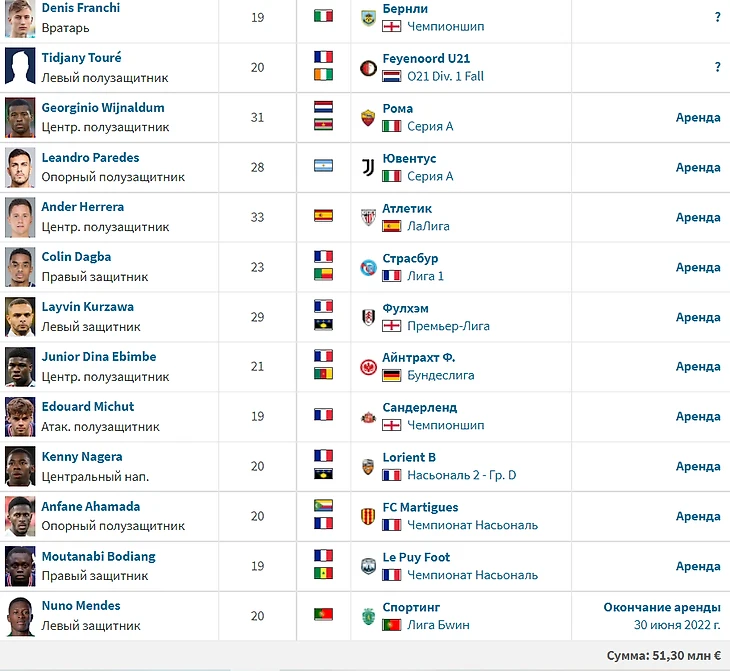
Task: Click the Juventus club logo
Action: click(368, 168)
